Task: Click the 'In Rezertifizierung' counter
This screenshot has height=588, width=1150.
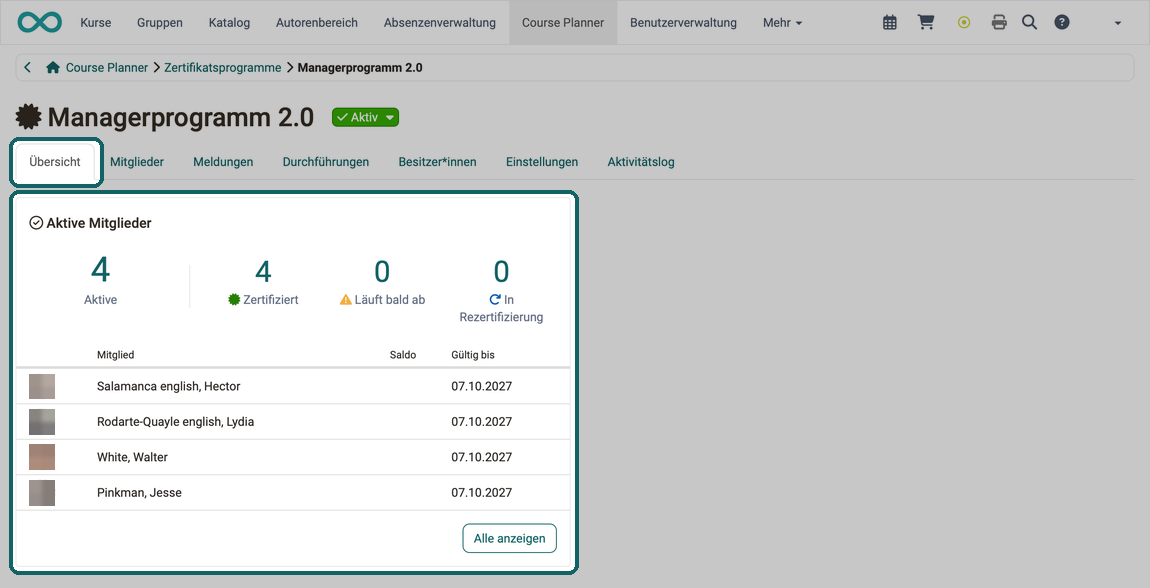Action: click(501, 290)
